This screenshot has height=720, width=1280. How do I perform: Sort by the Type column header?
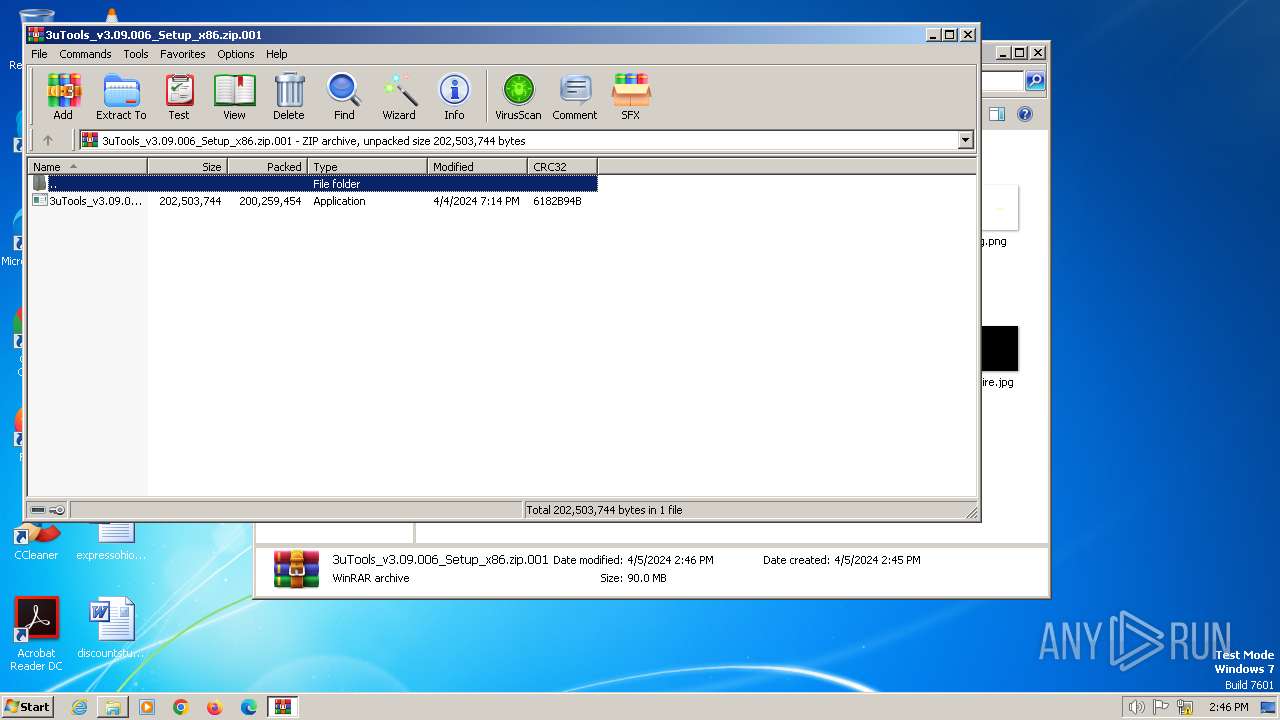coord(367,167)
